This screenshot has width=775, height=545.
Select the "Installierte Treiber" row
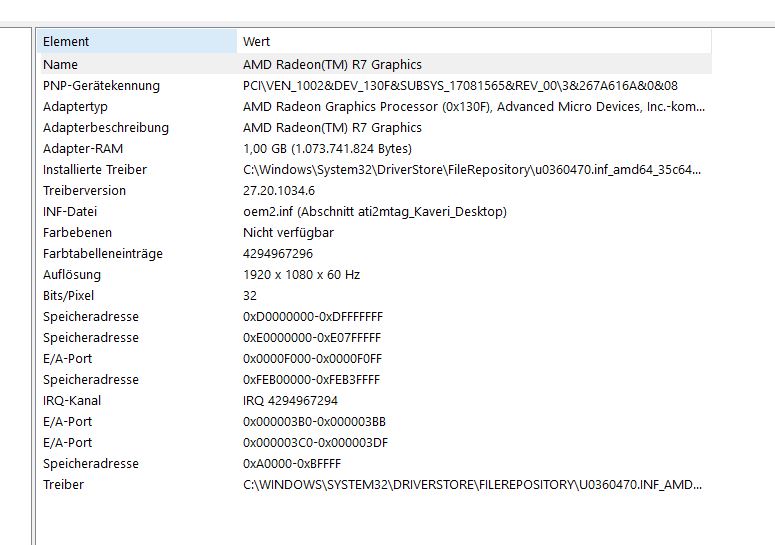tap(95, 169)
